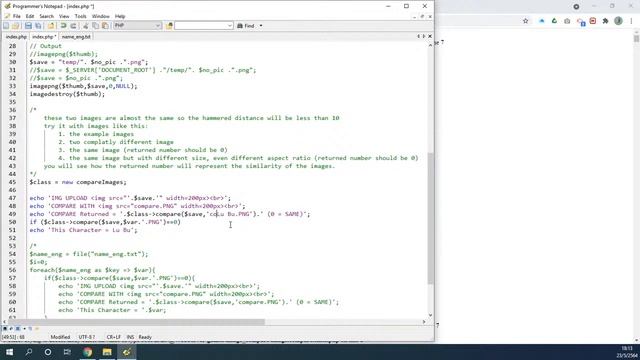Open the Edit menu
The width and height of the screenshot is (640, 360).
30,16
